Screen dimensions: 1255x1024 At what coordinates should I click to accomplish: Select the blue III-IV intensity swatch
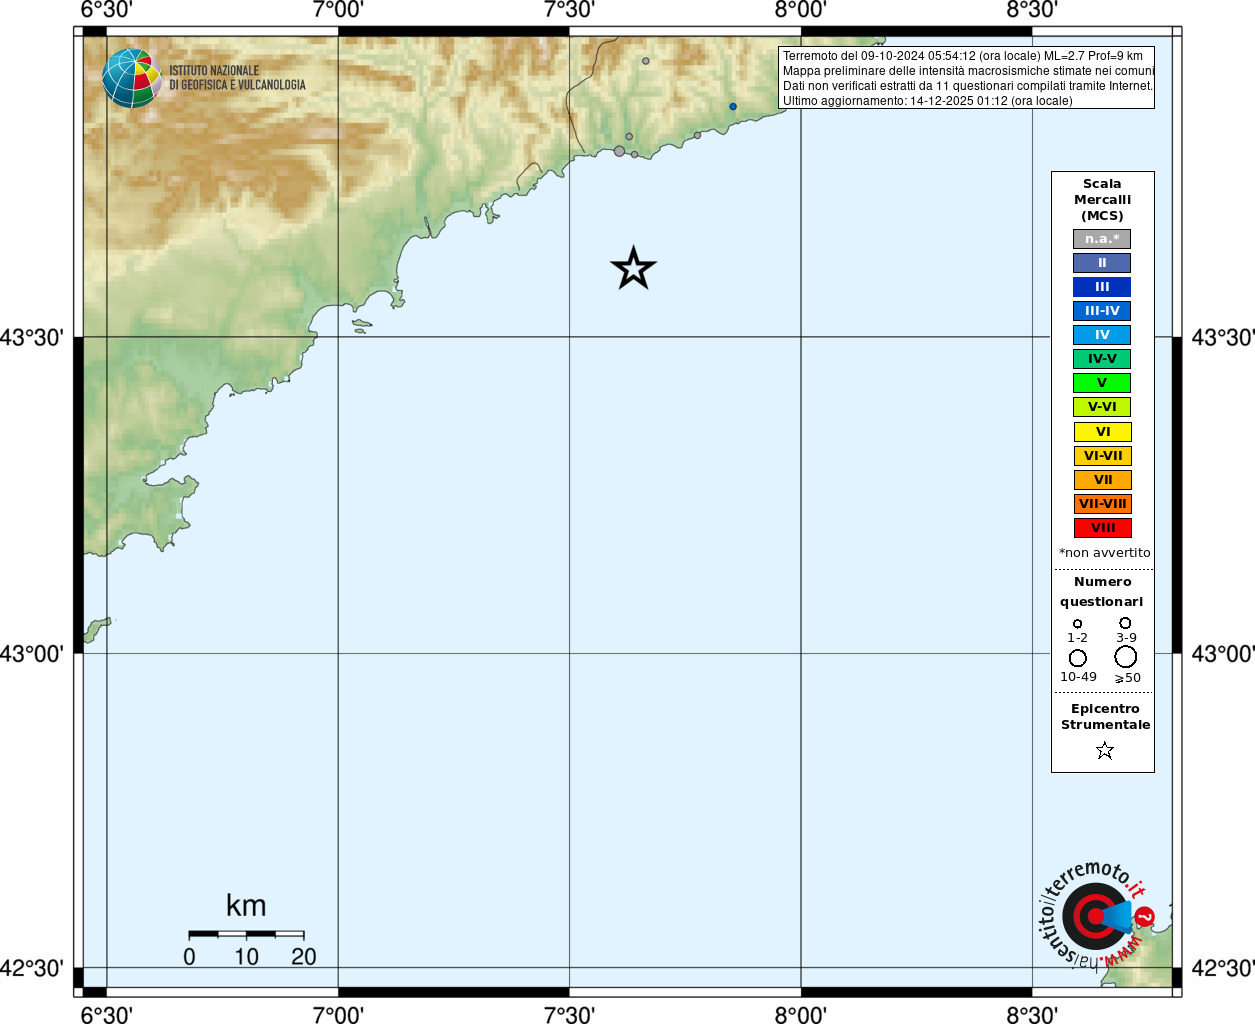[1102, 311]
